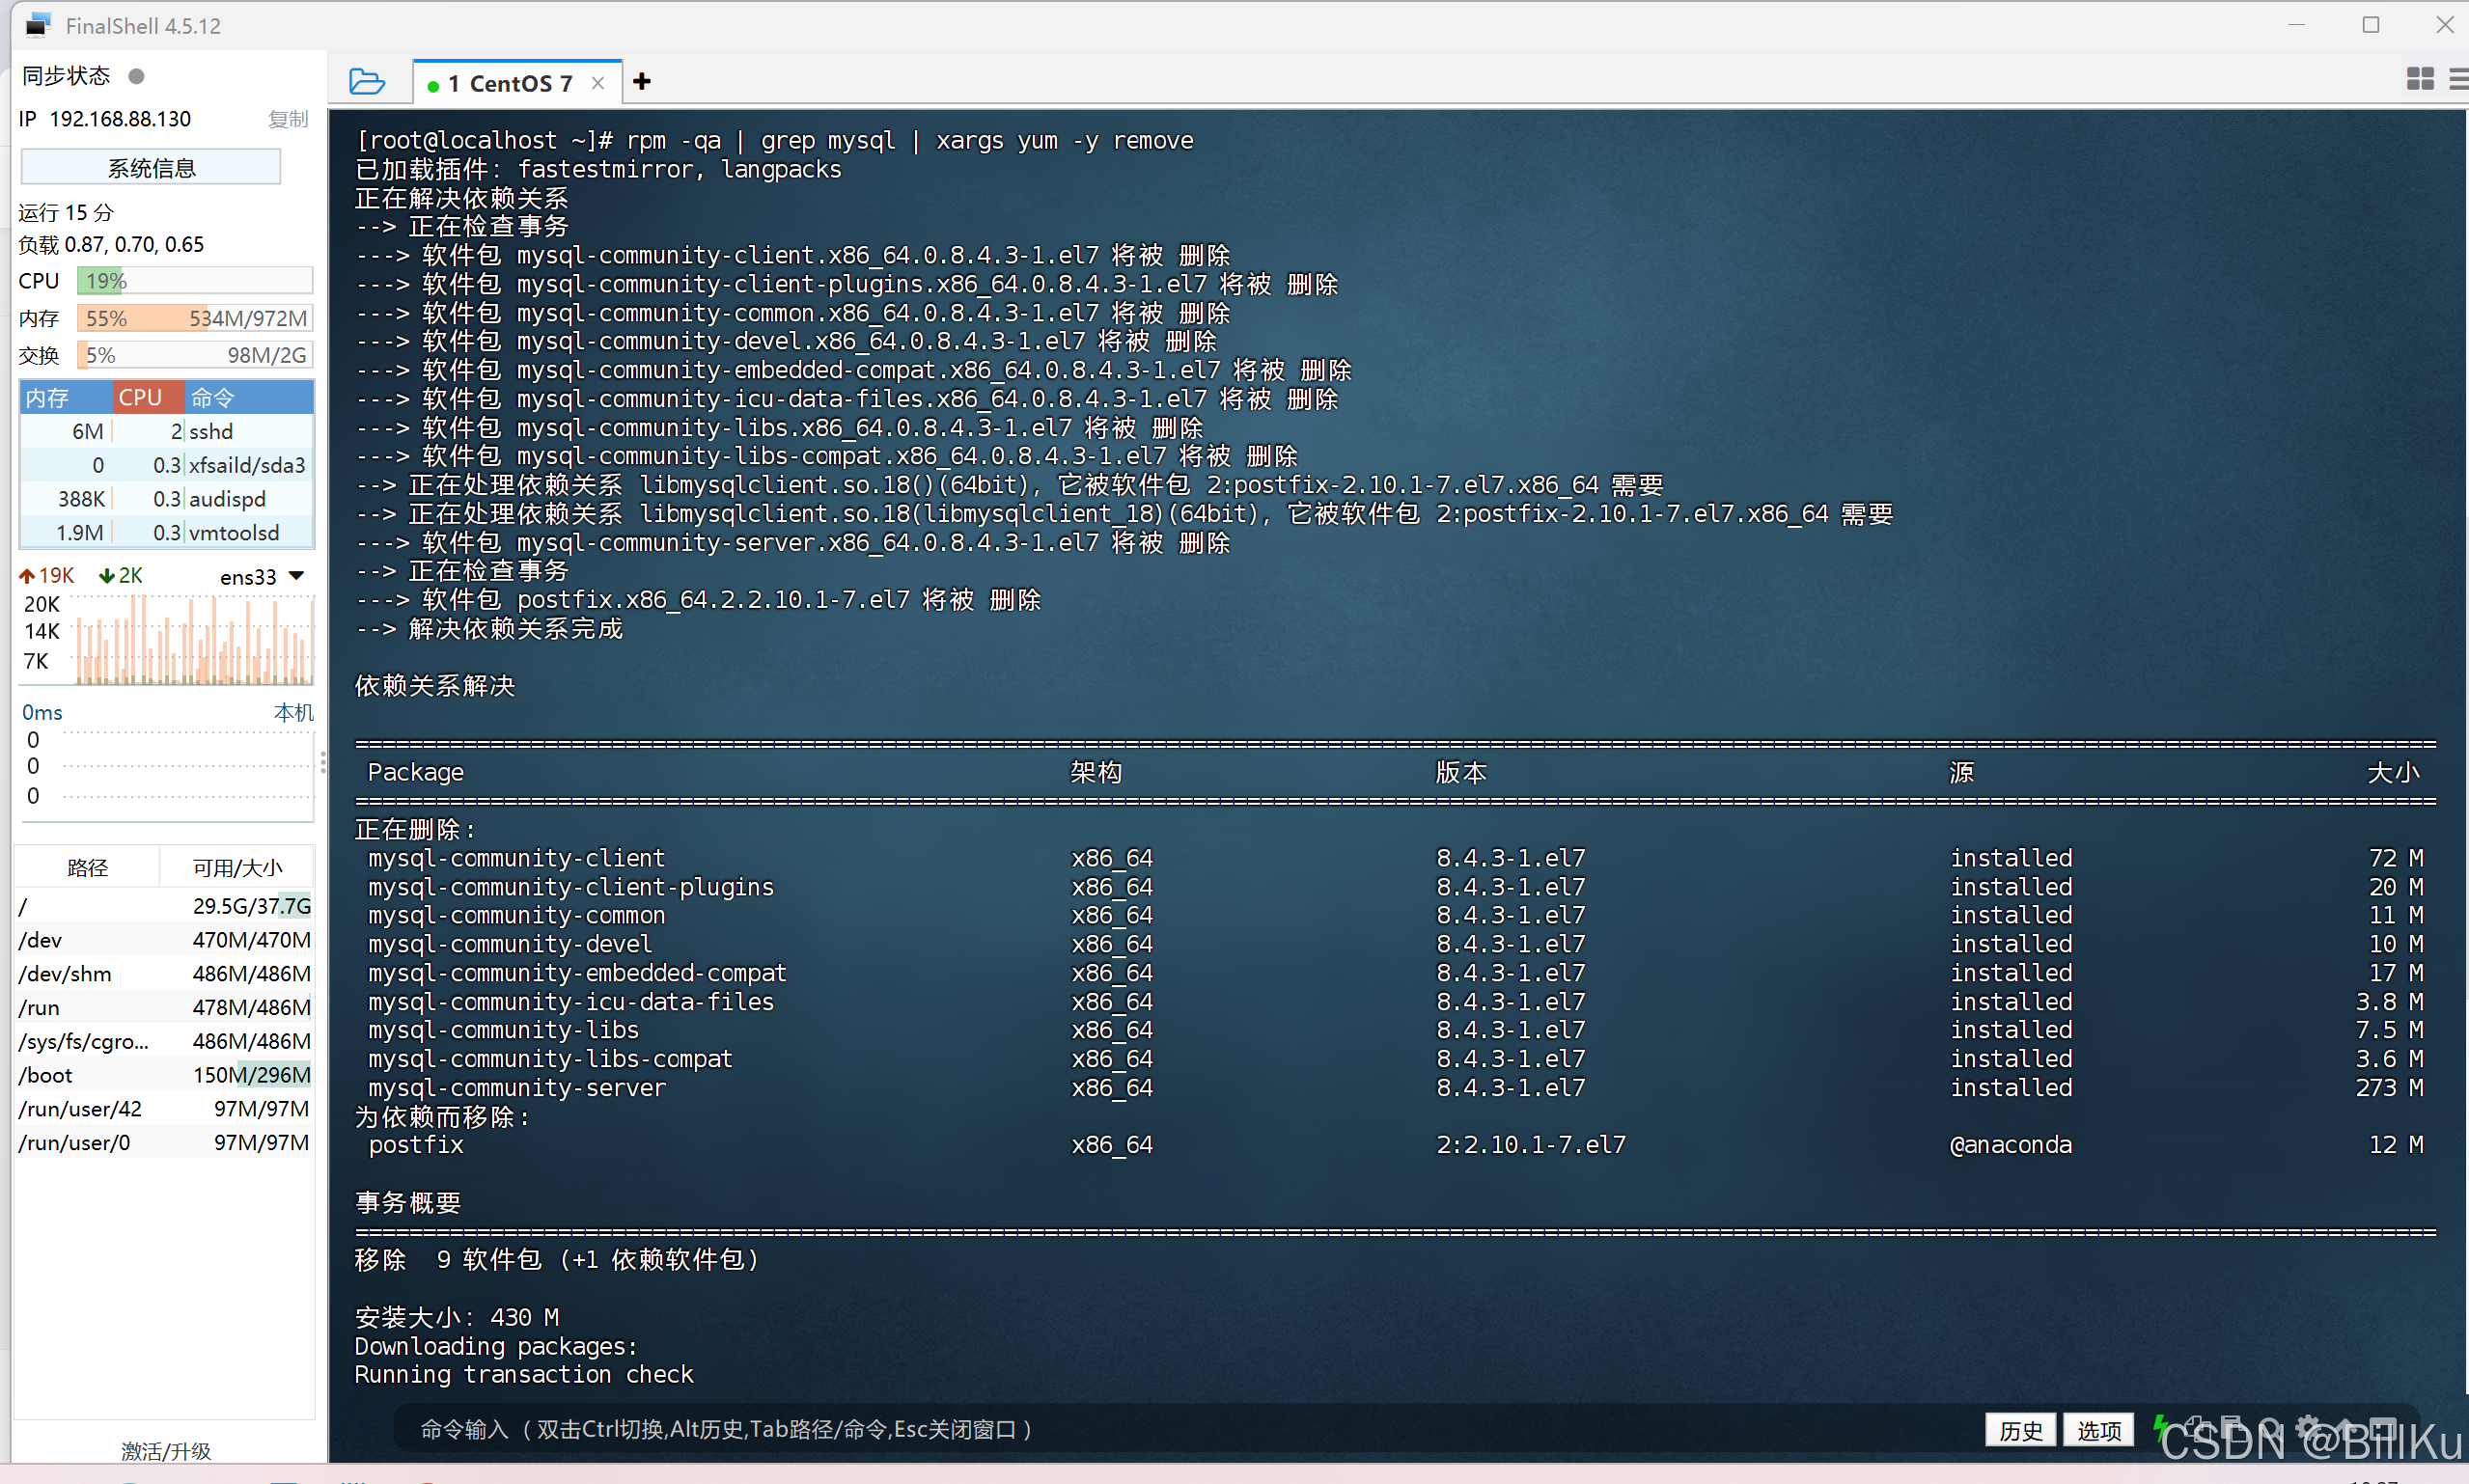Open the 历史 history button
This screenshot has width=2469, height=1484.
pyautogui.click(x=2020, y=1431)
